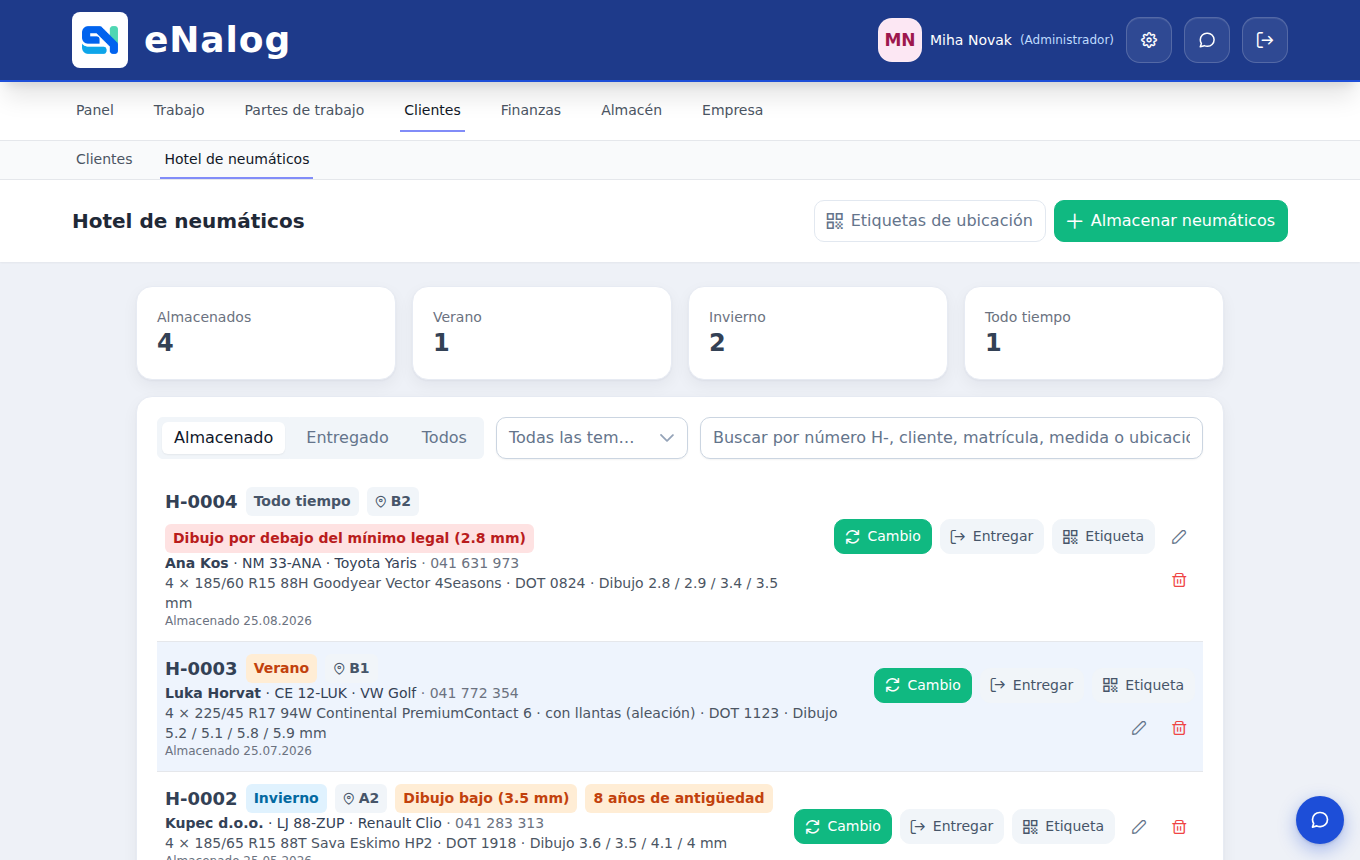Click Etiqueta for entry H-0002

[x=1063, y=827]
